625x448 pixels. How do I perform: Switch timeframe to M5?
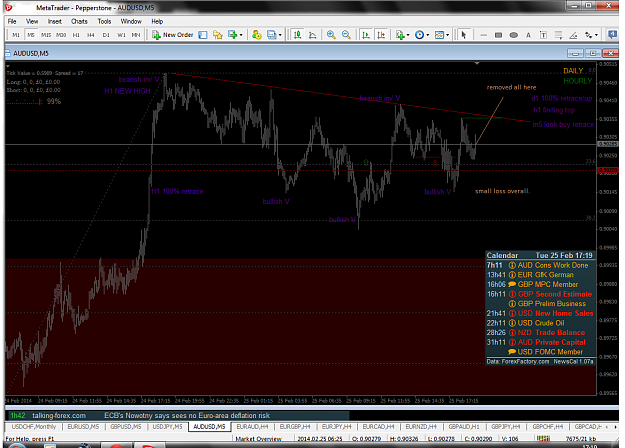click(31, 35)
